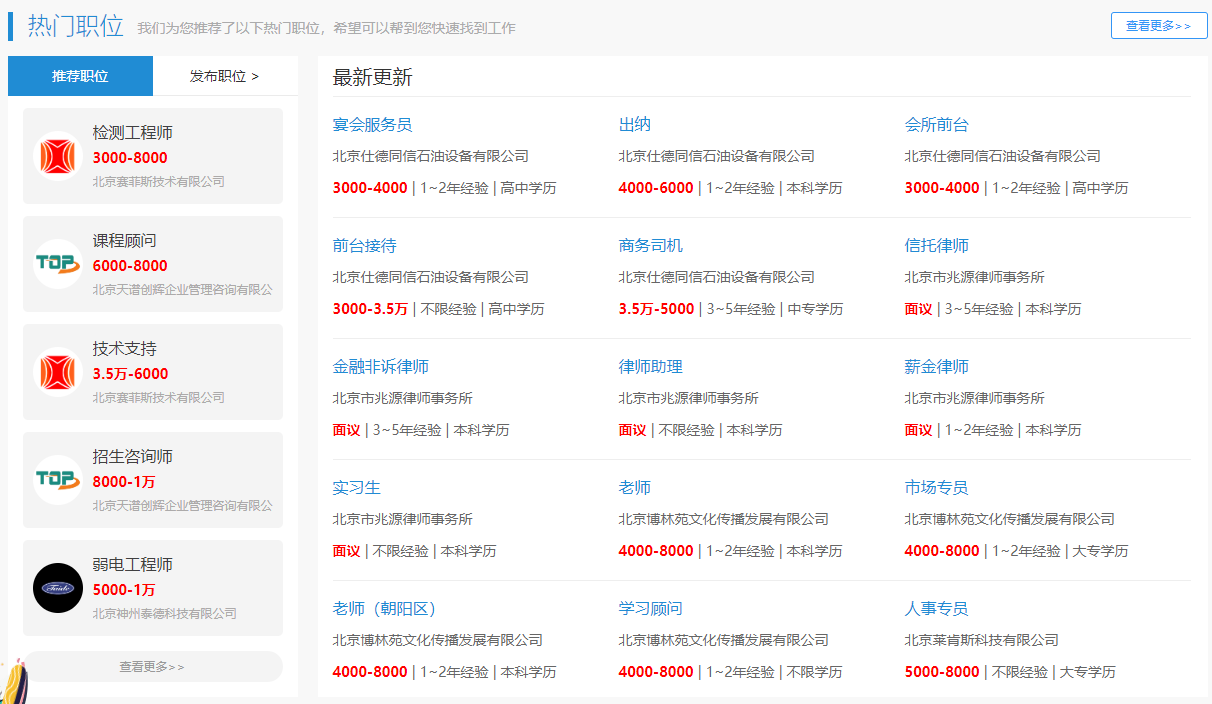Click 查看更多 button at top right

1158,26
